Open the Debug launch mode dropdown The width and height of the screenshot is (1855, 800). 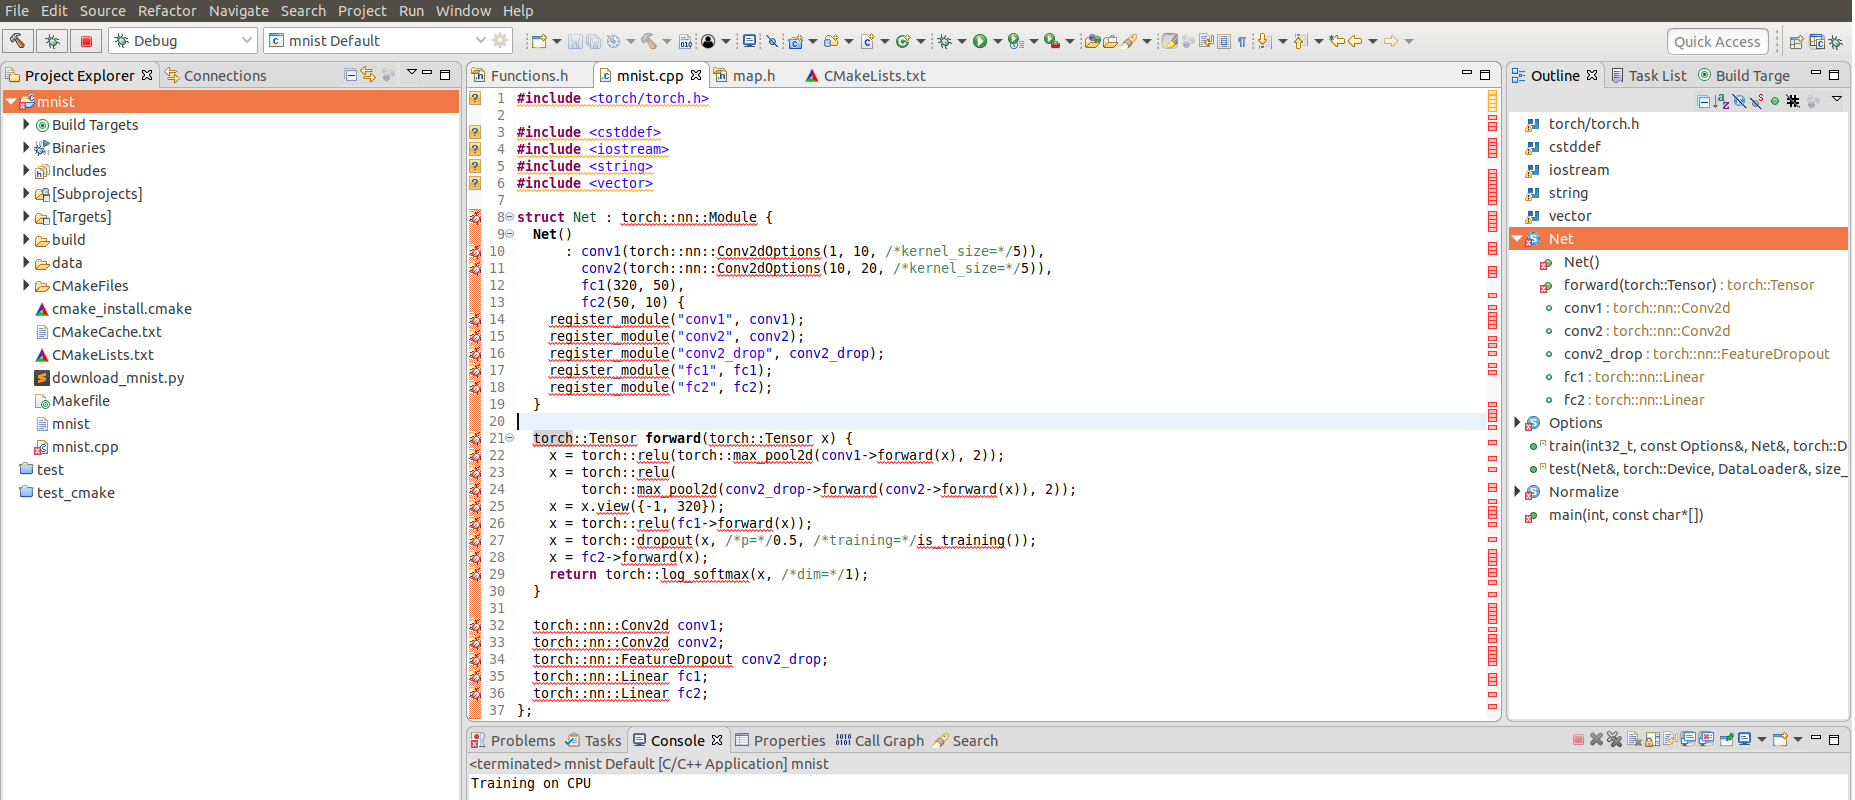(x=247, y=40)
